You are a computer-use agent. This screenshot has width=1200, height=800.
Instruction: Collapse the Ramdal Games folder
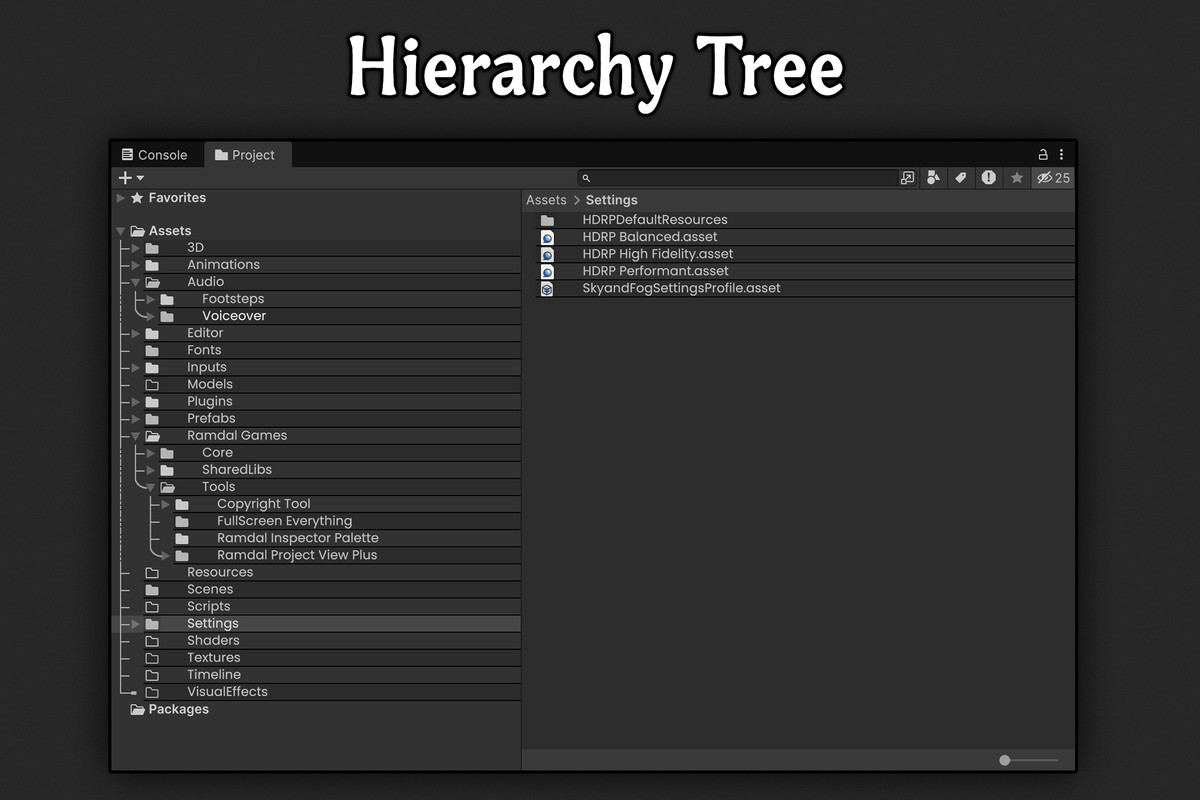[x=135, y=435]
